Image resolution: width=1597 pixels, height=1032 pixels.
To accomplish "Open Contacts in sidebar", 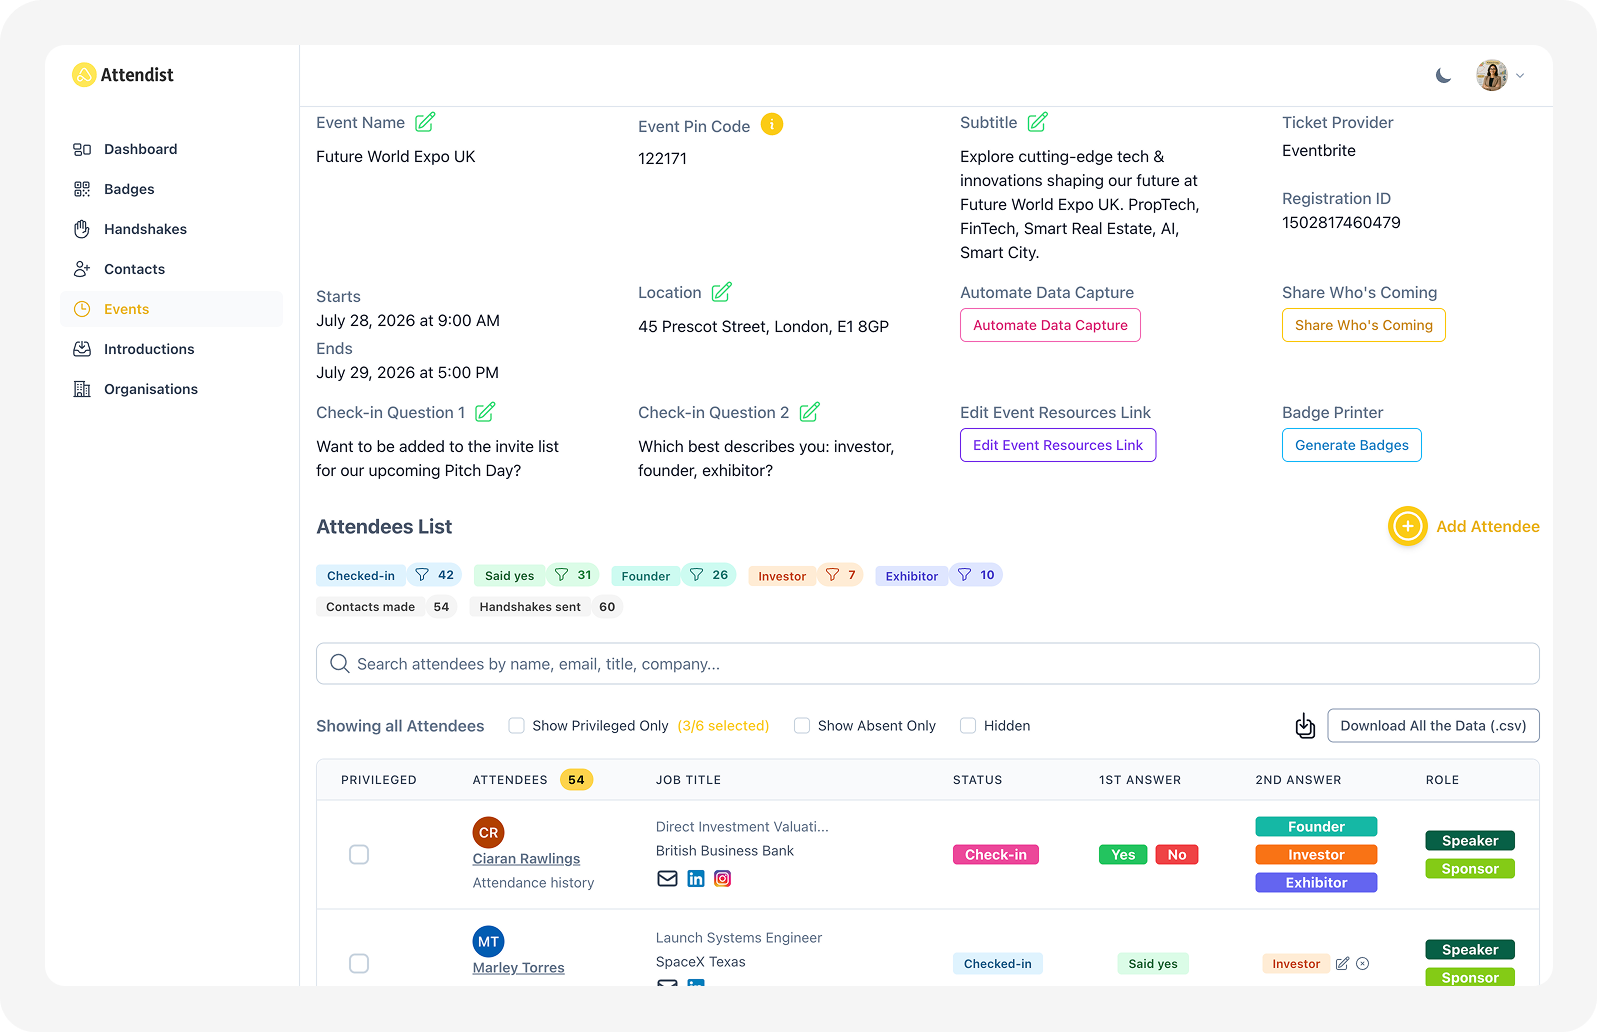I will 172,269.
